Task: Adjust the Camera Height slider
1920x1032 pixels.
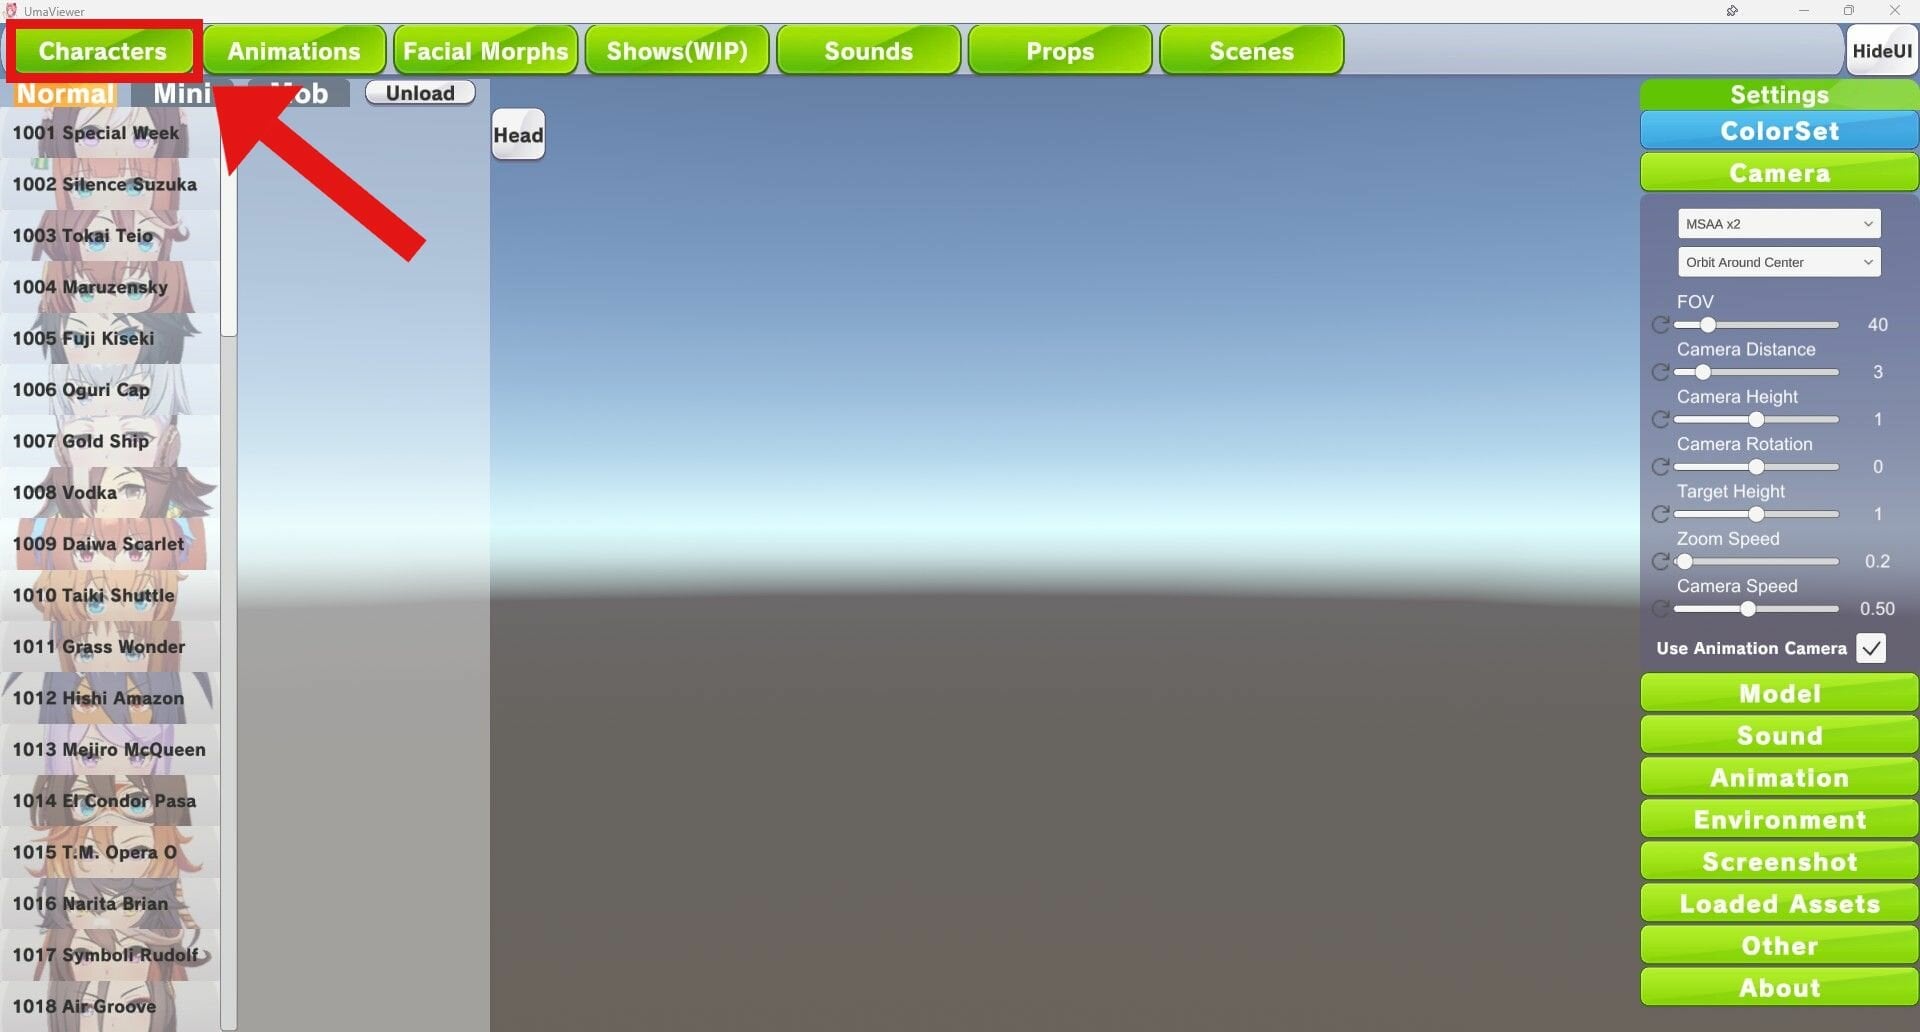Action: click(1756, 419)
